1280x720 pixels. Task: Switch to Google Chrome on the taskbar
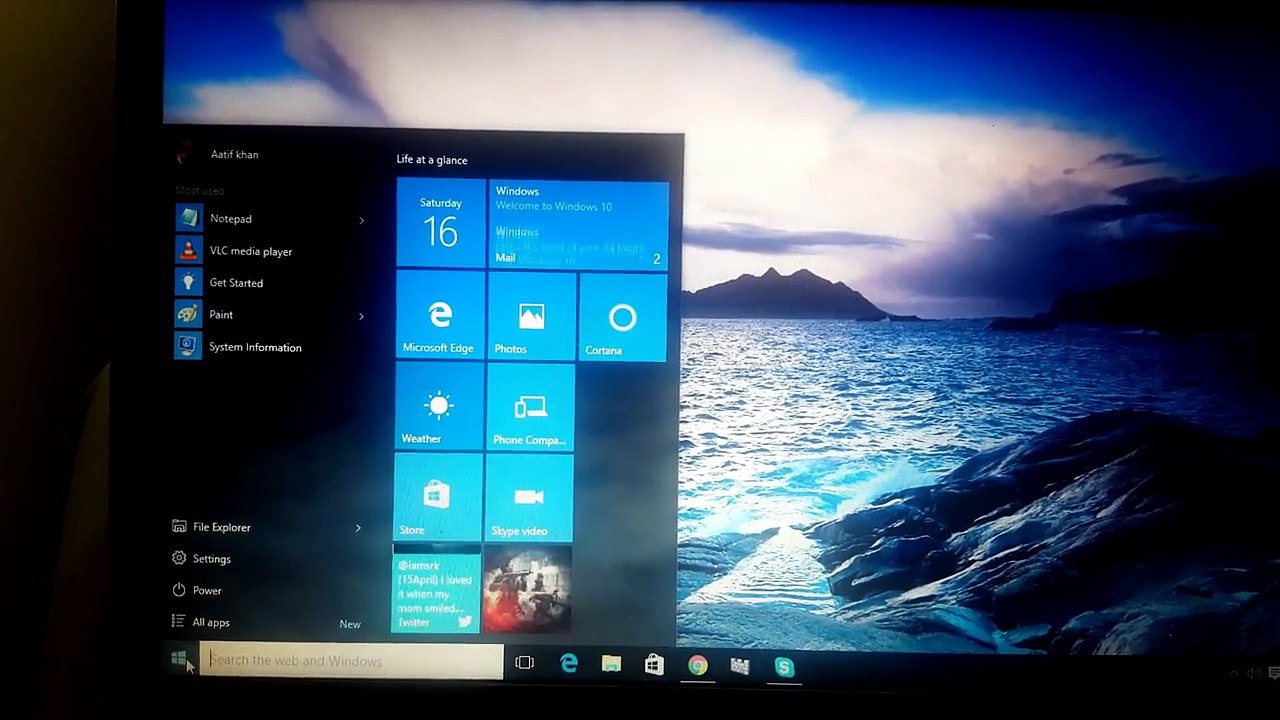tap(698, 666)
